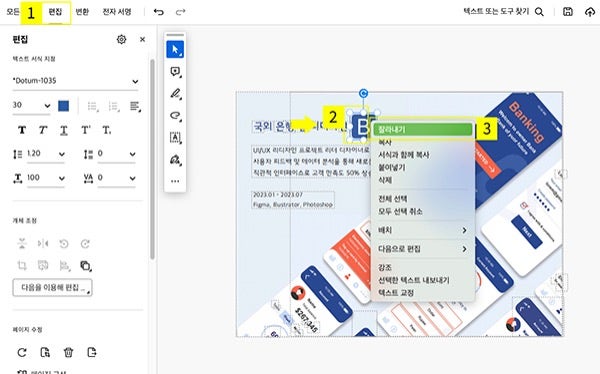Click the undo arrow
The width and height of the screenshot is (600, 374).
(x=158, y=12)
